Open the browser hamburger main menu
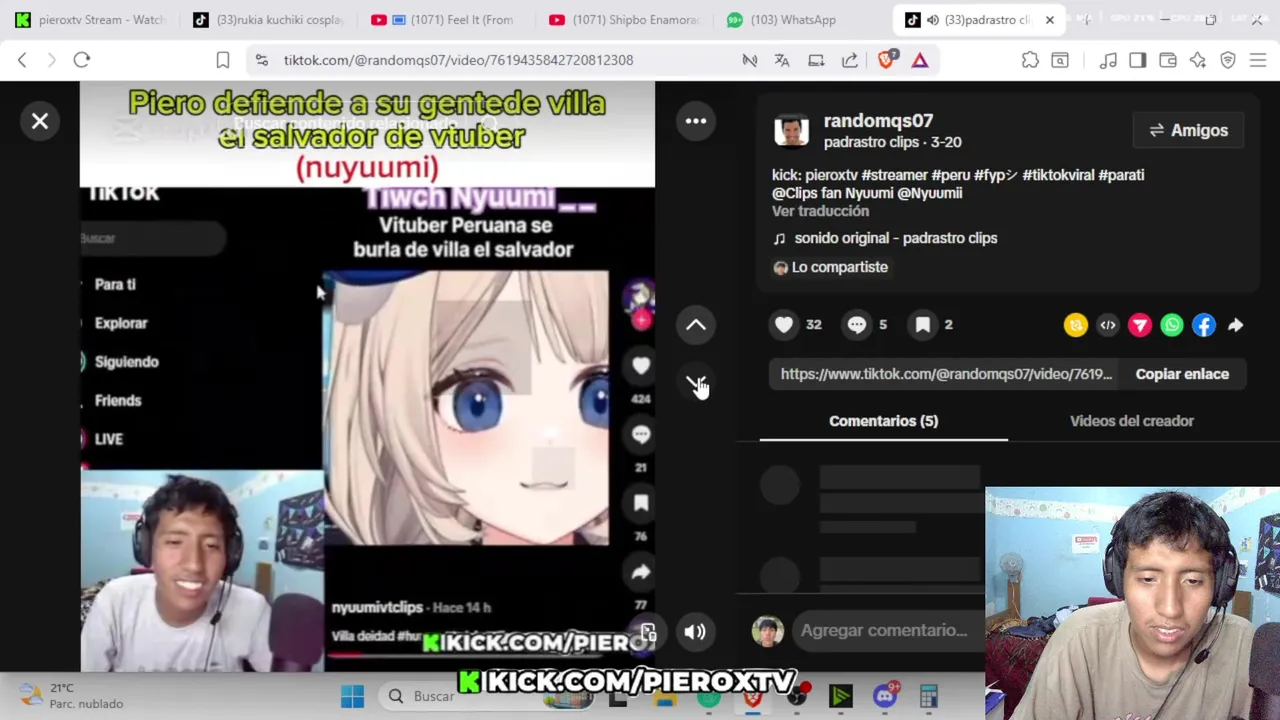 1258,60
